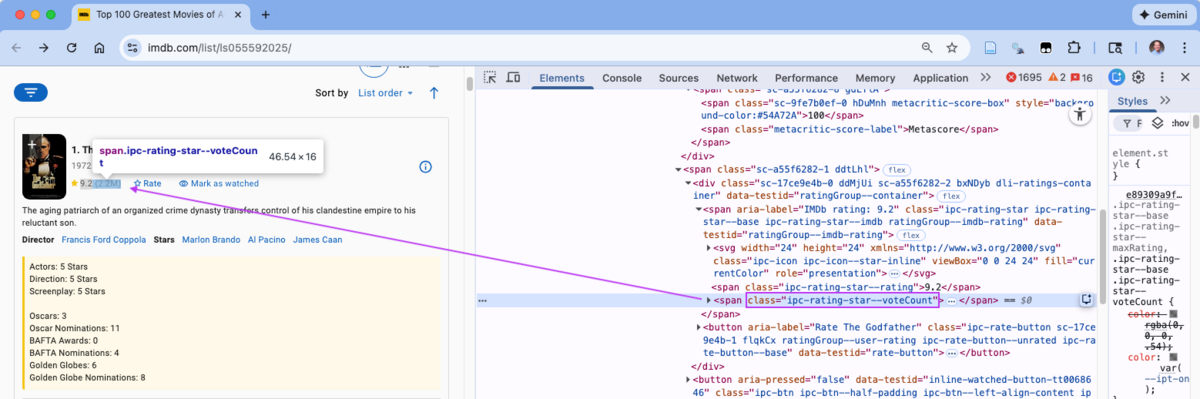Open the CSS layers toggle icon
This screenshot has height=399, width=1200.
1157,124
